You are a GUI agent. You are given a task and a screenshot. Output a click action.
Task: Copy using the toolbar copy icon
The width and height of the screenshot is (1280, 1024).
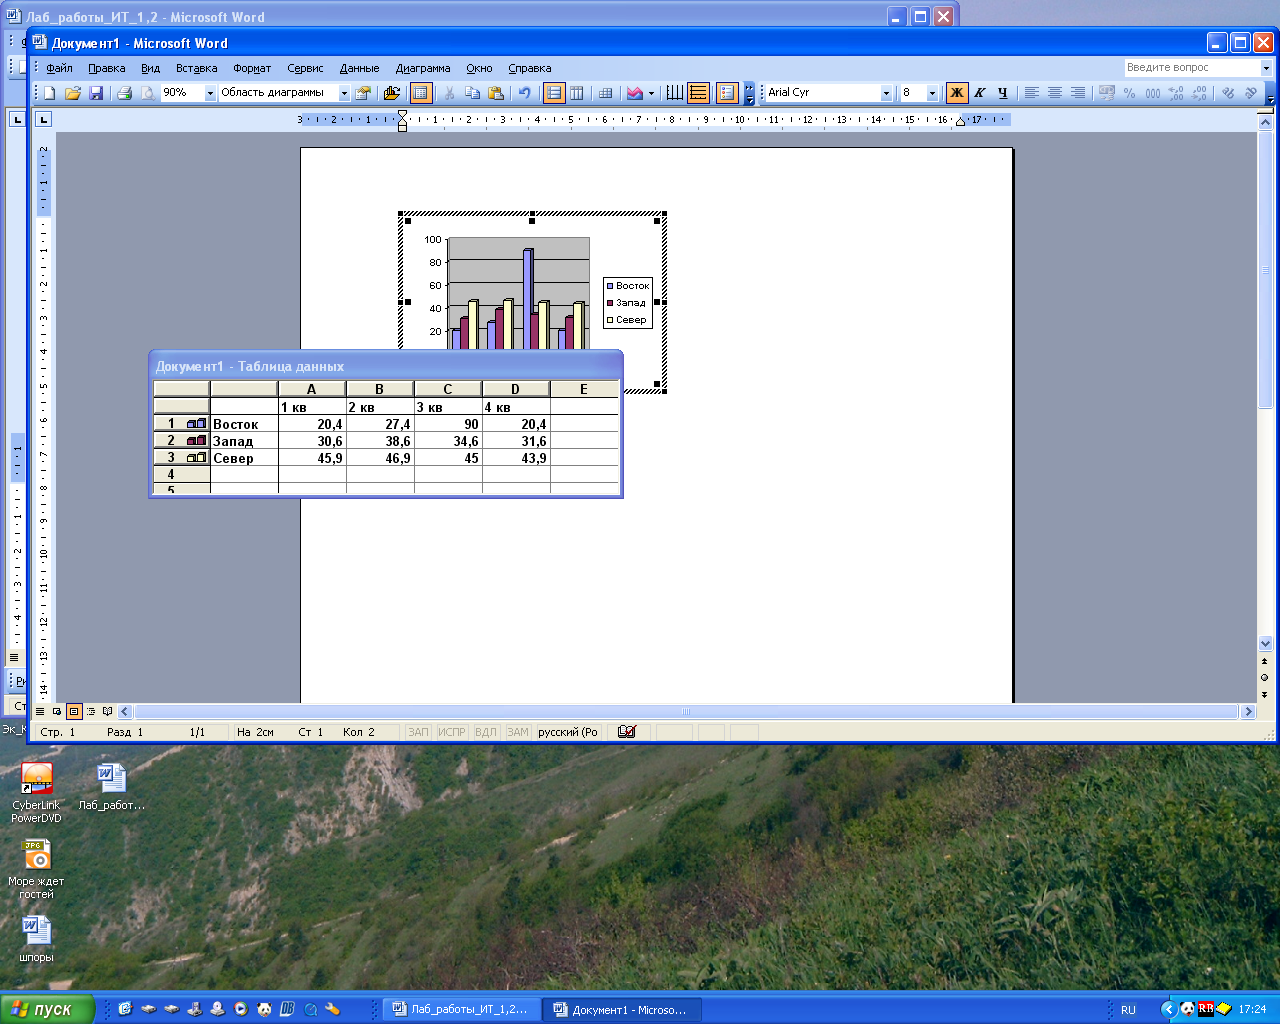pyautogui.click(x=472, y=93)
